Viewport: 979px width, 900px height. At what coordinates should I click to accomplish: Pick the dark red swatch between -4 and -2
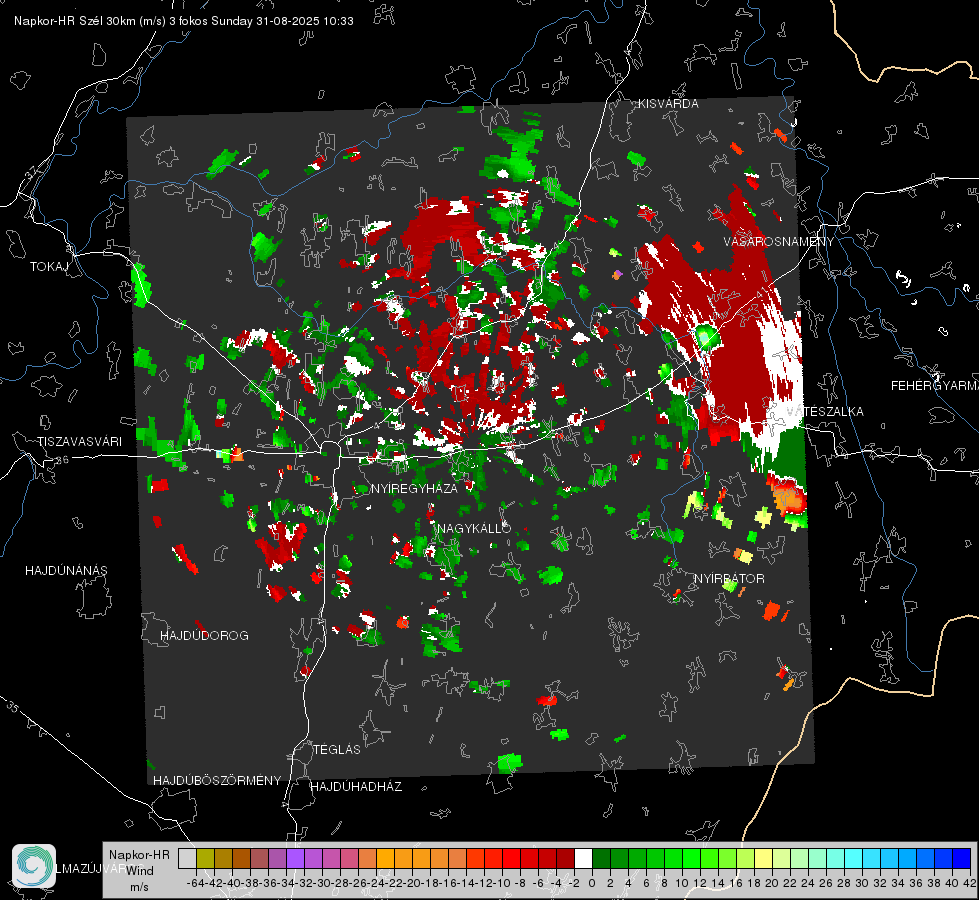point(566,858)
